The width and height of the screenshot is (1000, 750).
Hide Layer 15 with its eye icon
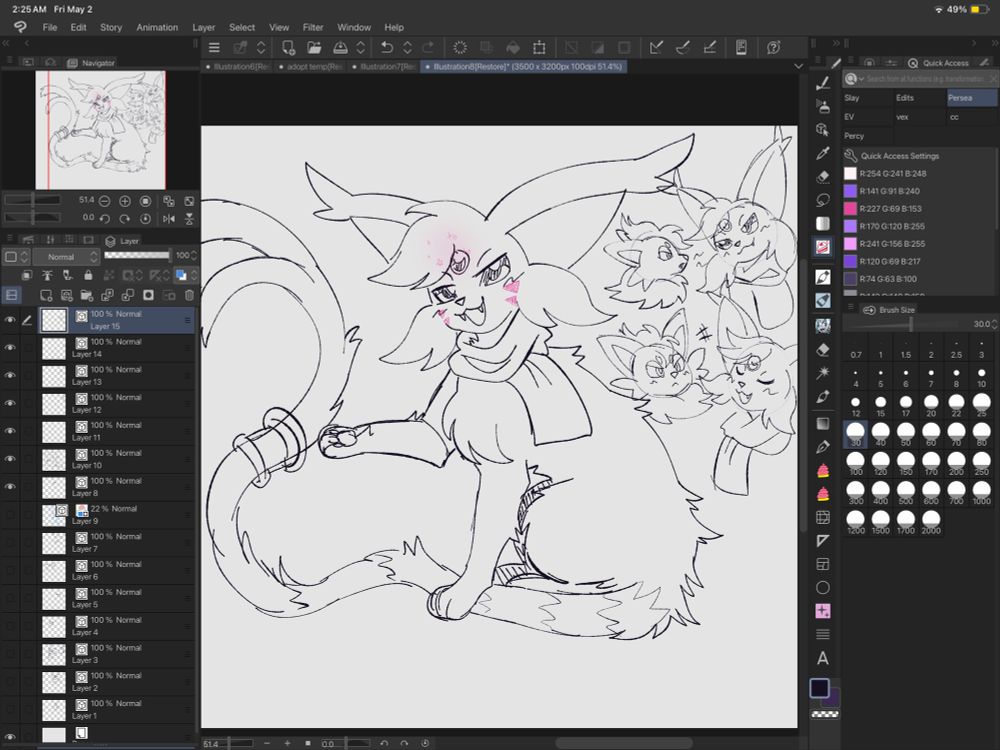pos(10,320)
